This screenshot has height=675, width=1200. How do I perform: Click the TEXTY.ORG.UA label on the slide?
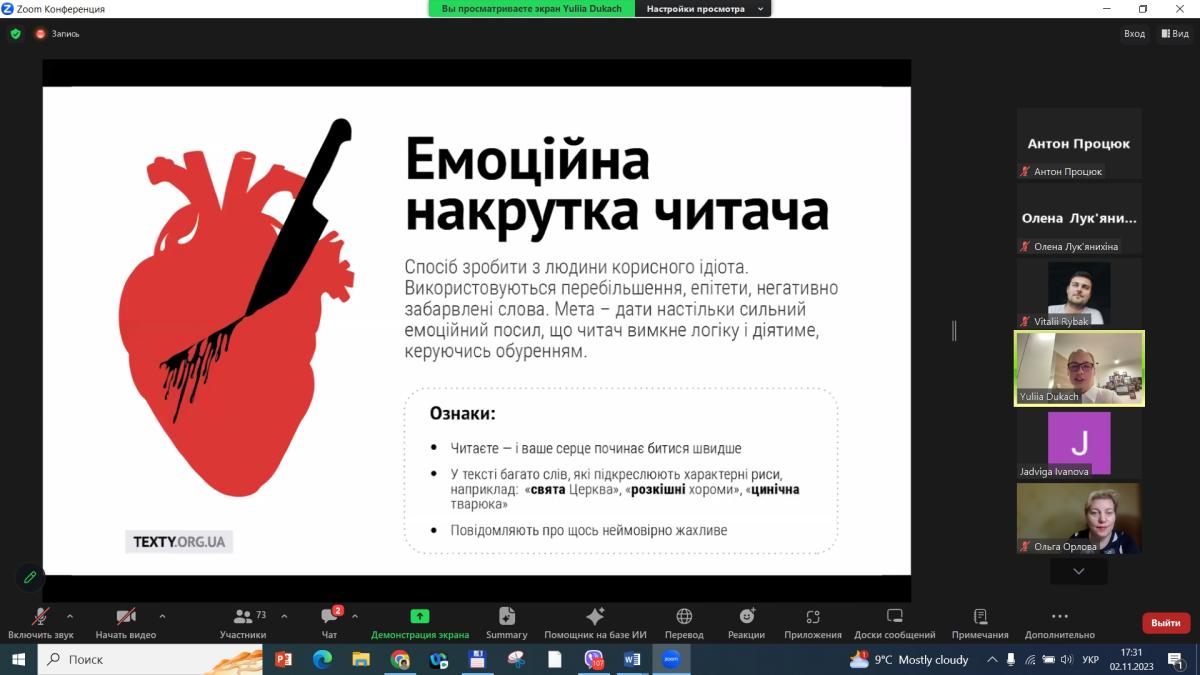pyautogui.click(x=179, y=542)
